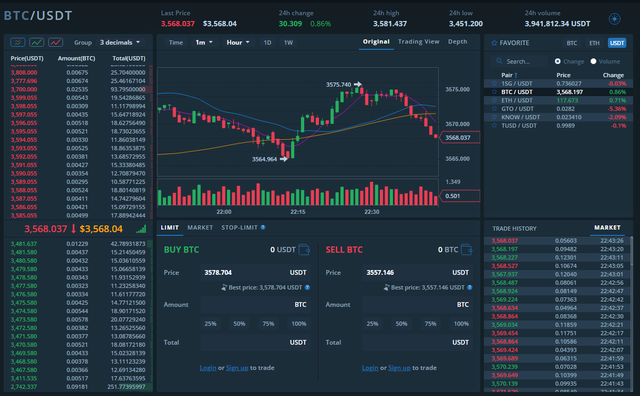
Task: Filter market pairs by ETH
Action: pyautogui.click(x=594, y=43)
